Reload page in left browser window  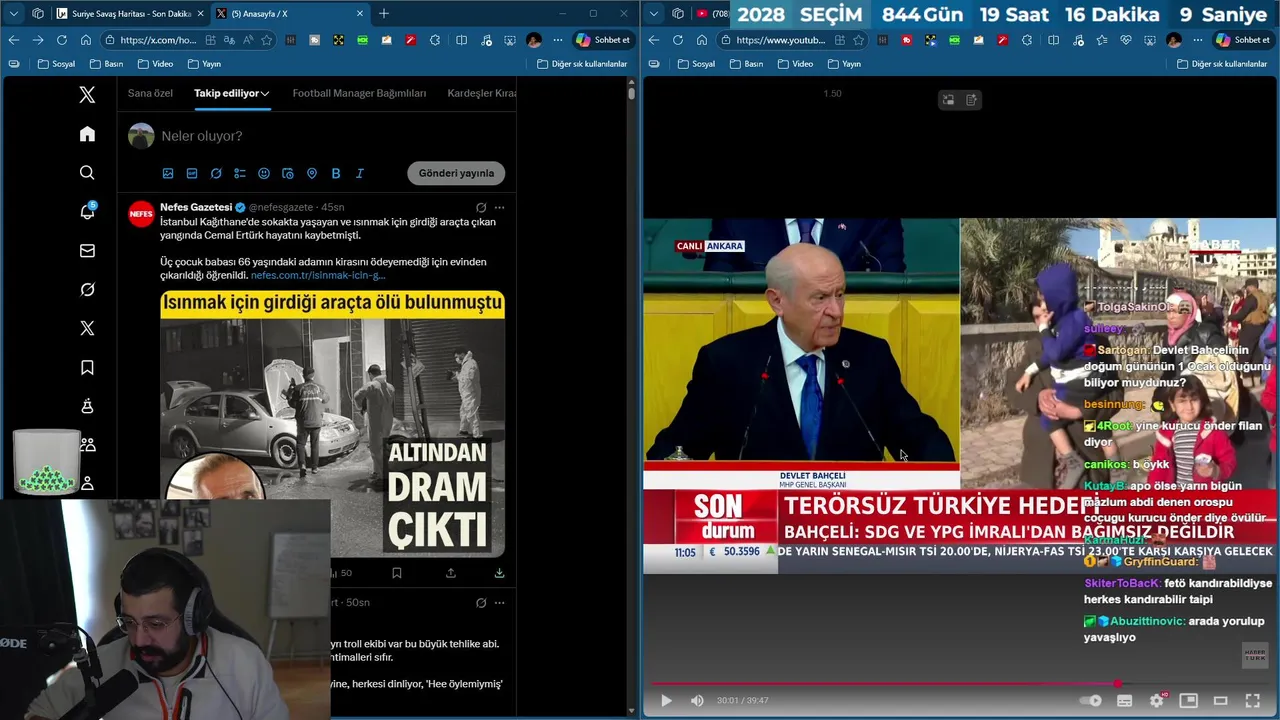(x=61, y=40)
